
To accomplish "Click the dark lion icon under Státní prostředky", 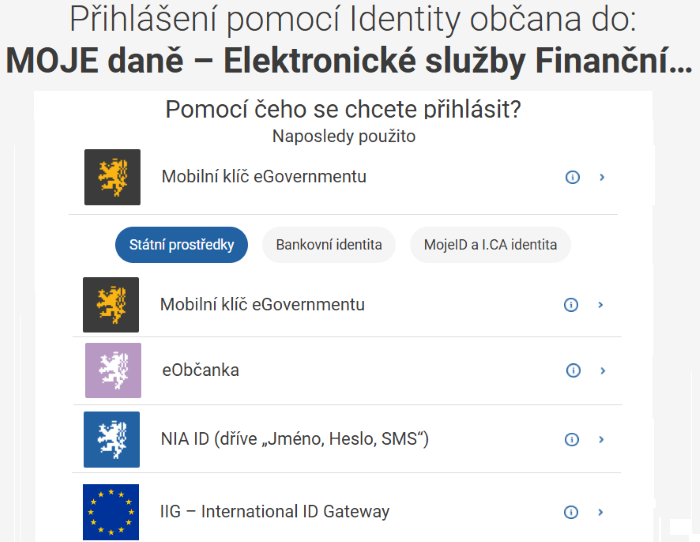I will (111, 305).
